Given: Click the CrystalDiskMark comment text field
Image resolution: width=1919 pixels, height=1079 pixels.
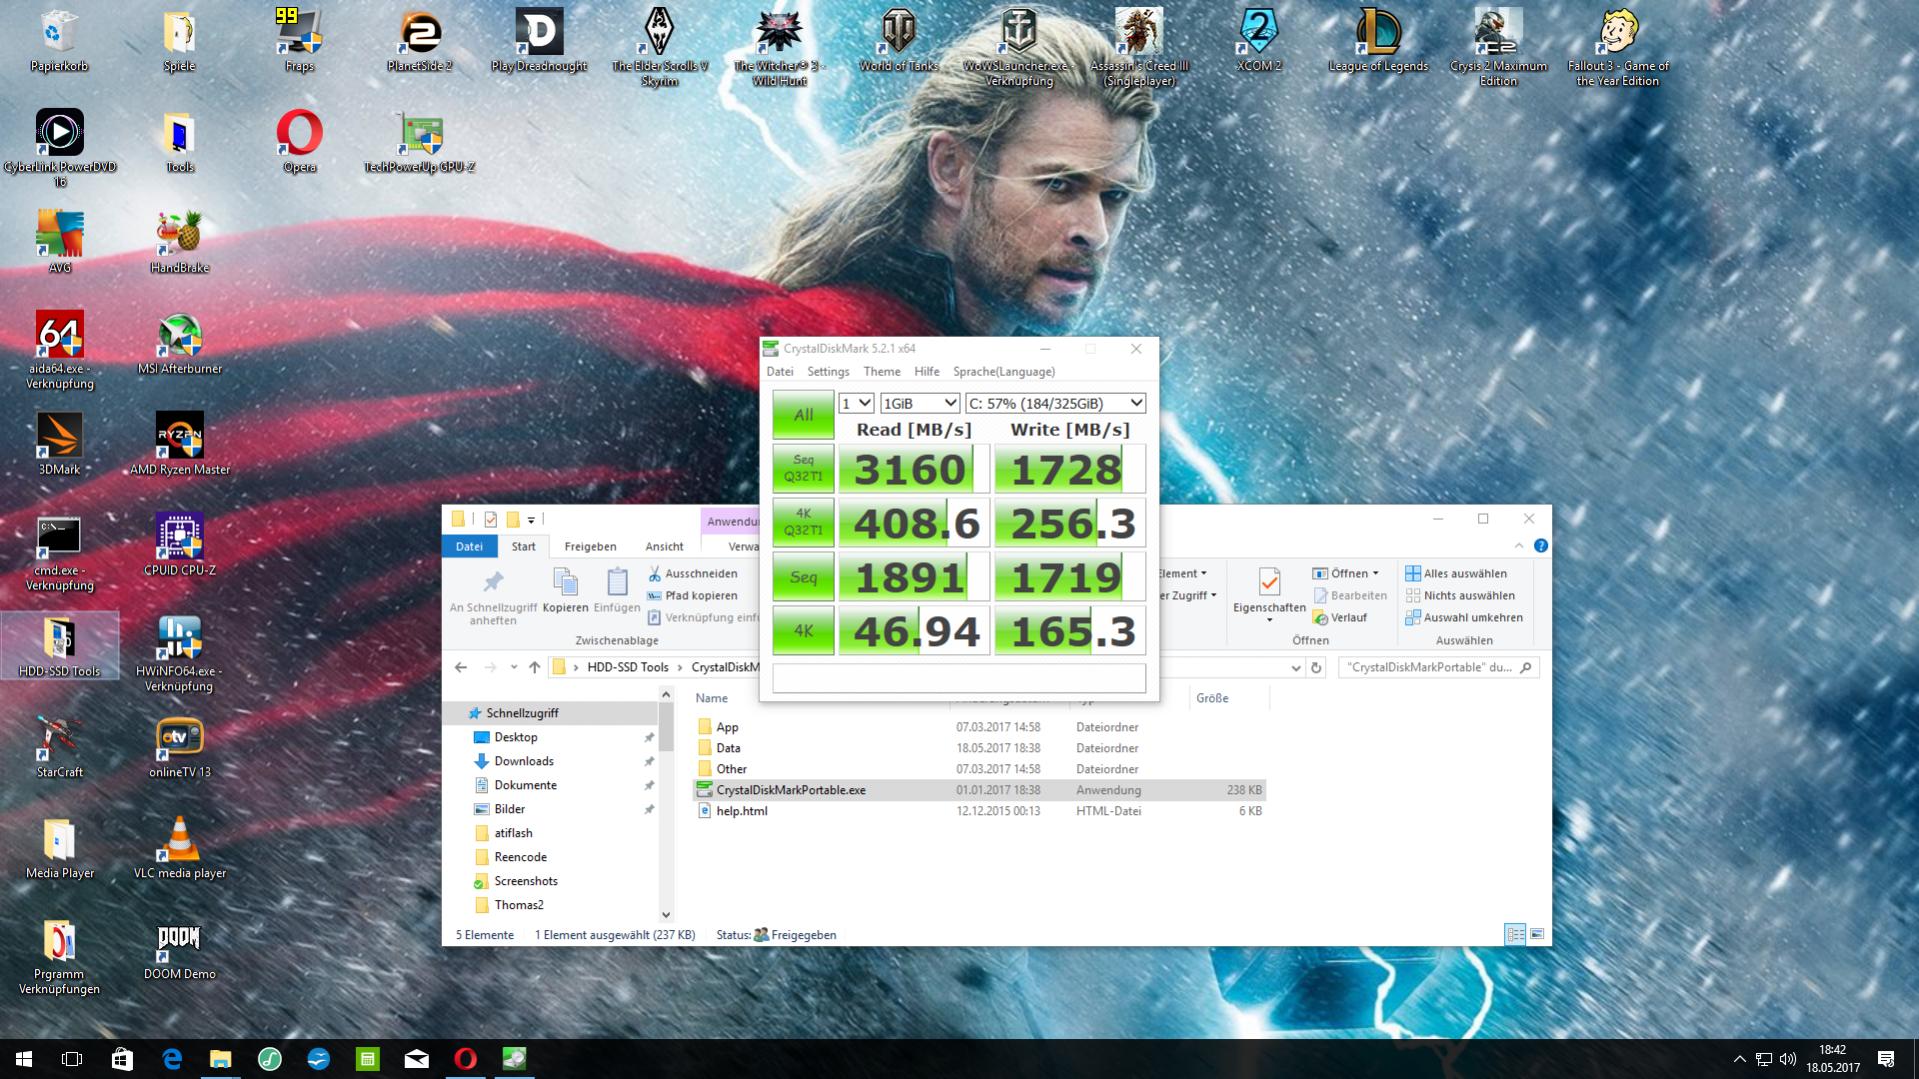Looking at the screenshot, I should [x=959, y=678].
